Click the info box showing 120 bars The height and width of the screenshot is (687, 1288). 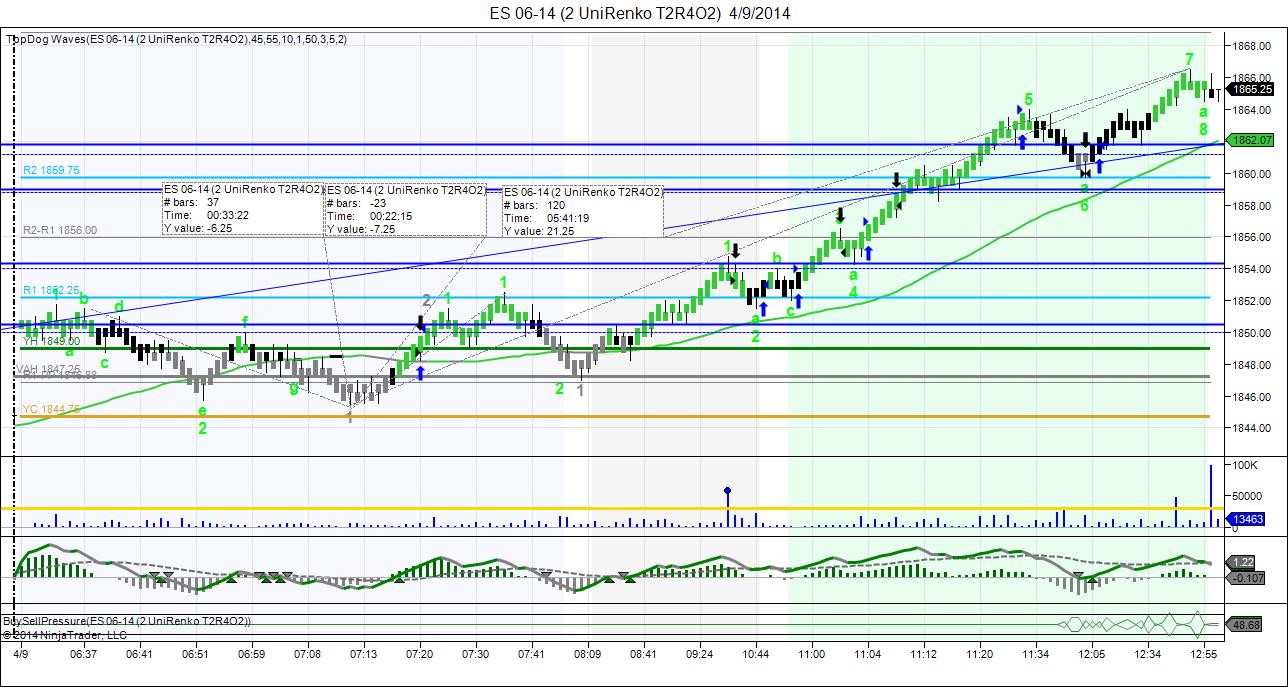click(582, 211)
